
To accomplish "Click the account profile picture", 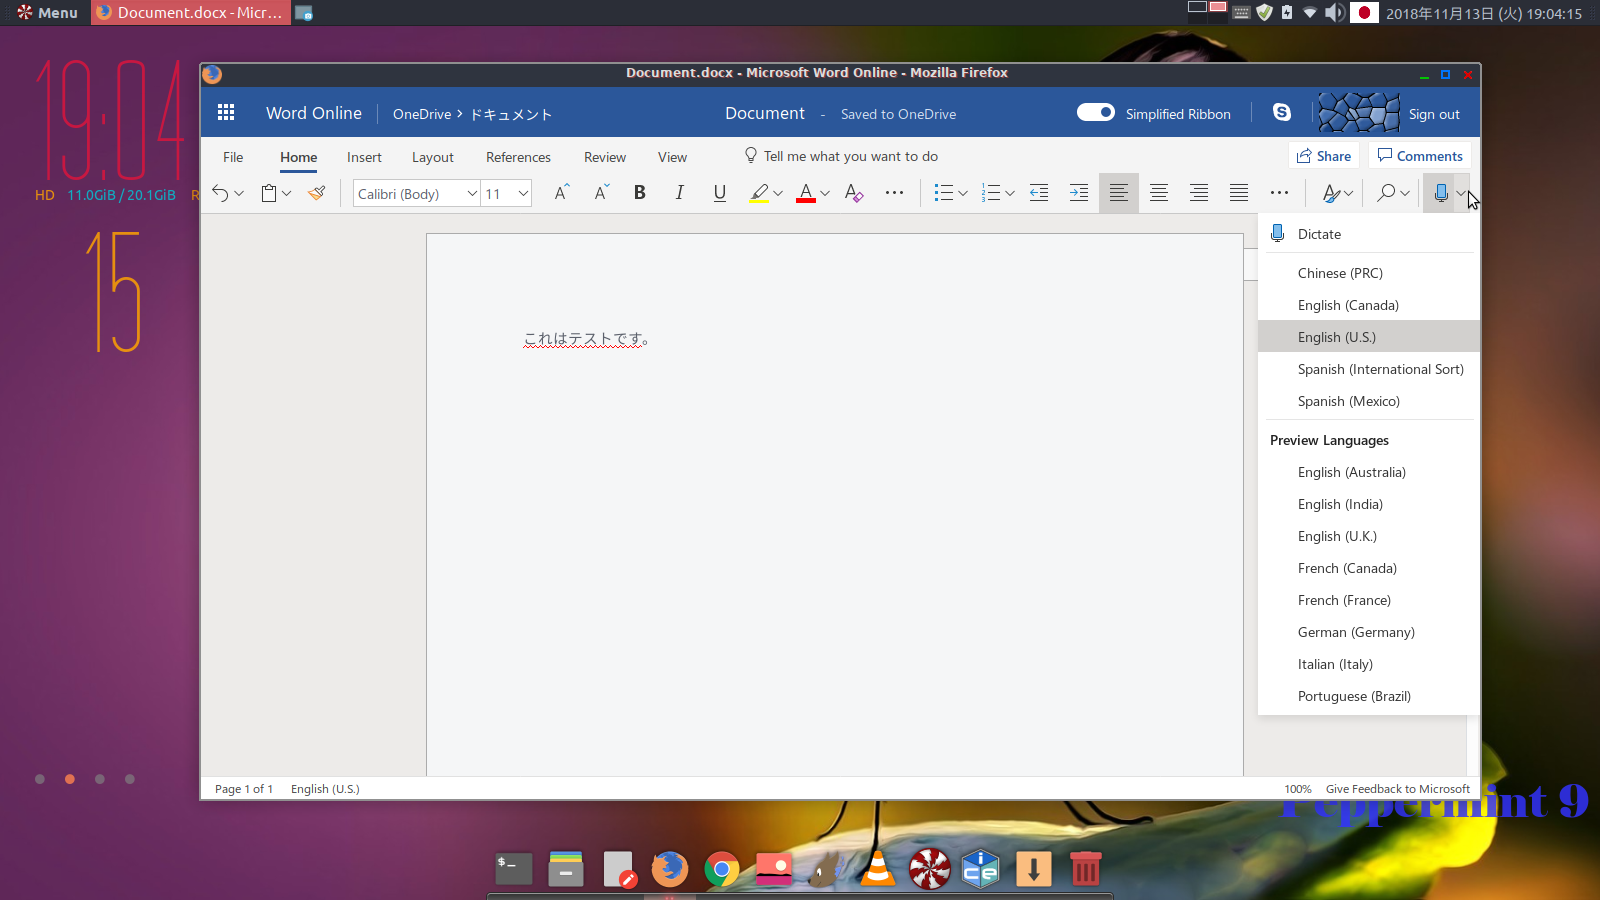I will [1358, 113].
